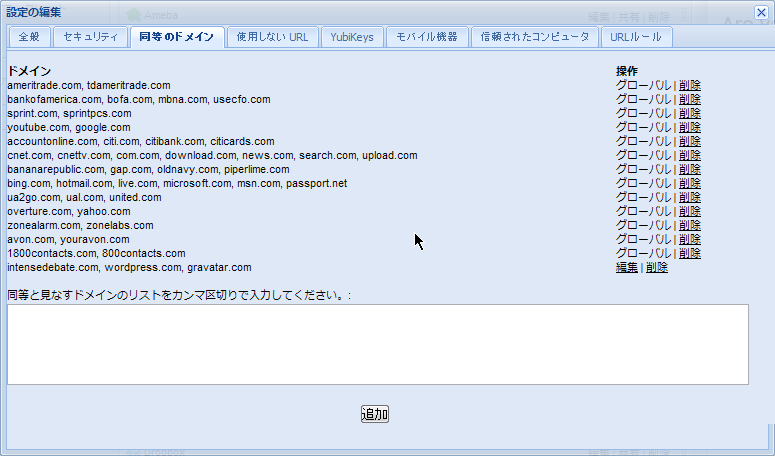Image resolution: width=775 pixels, height=456 pixels.
Task: Click the equivalent domains text area
Action: [378, 344]
